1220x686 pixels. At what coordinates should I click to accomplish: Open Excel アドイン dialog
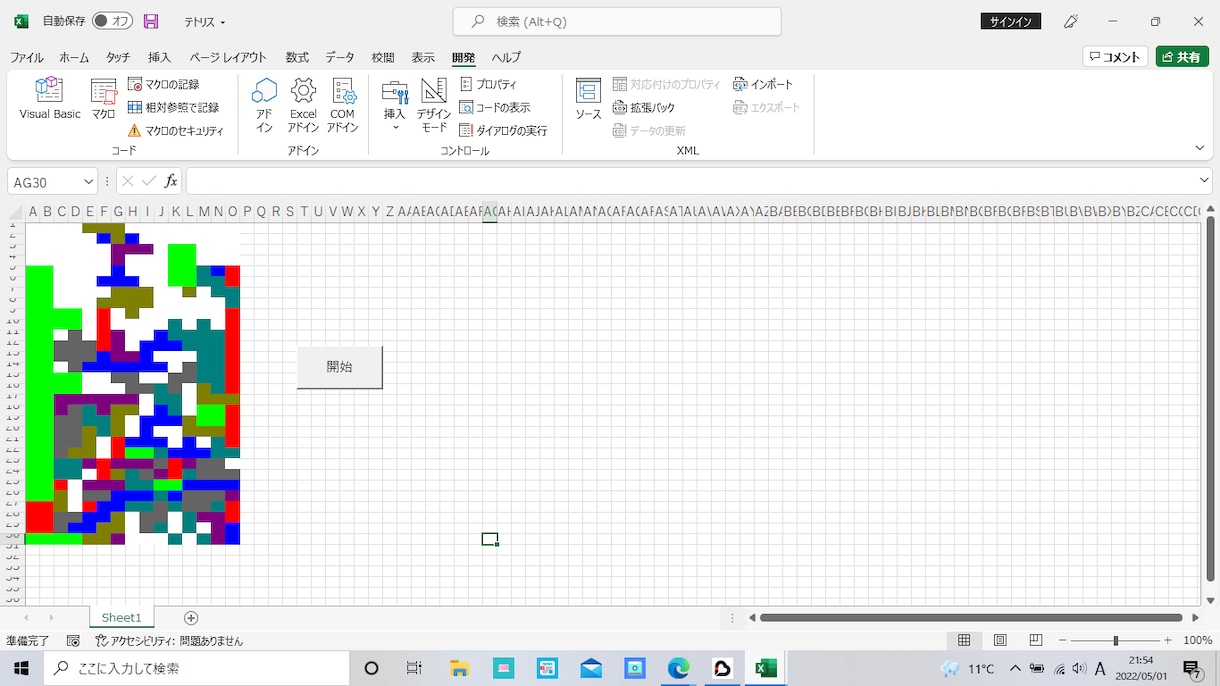pos(303,105)
